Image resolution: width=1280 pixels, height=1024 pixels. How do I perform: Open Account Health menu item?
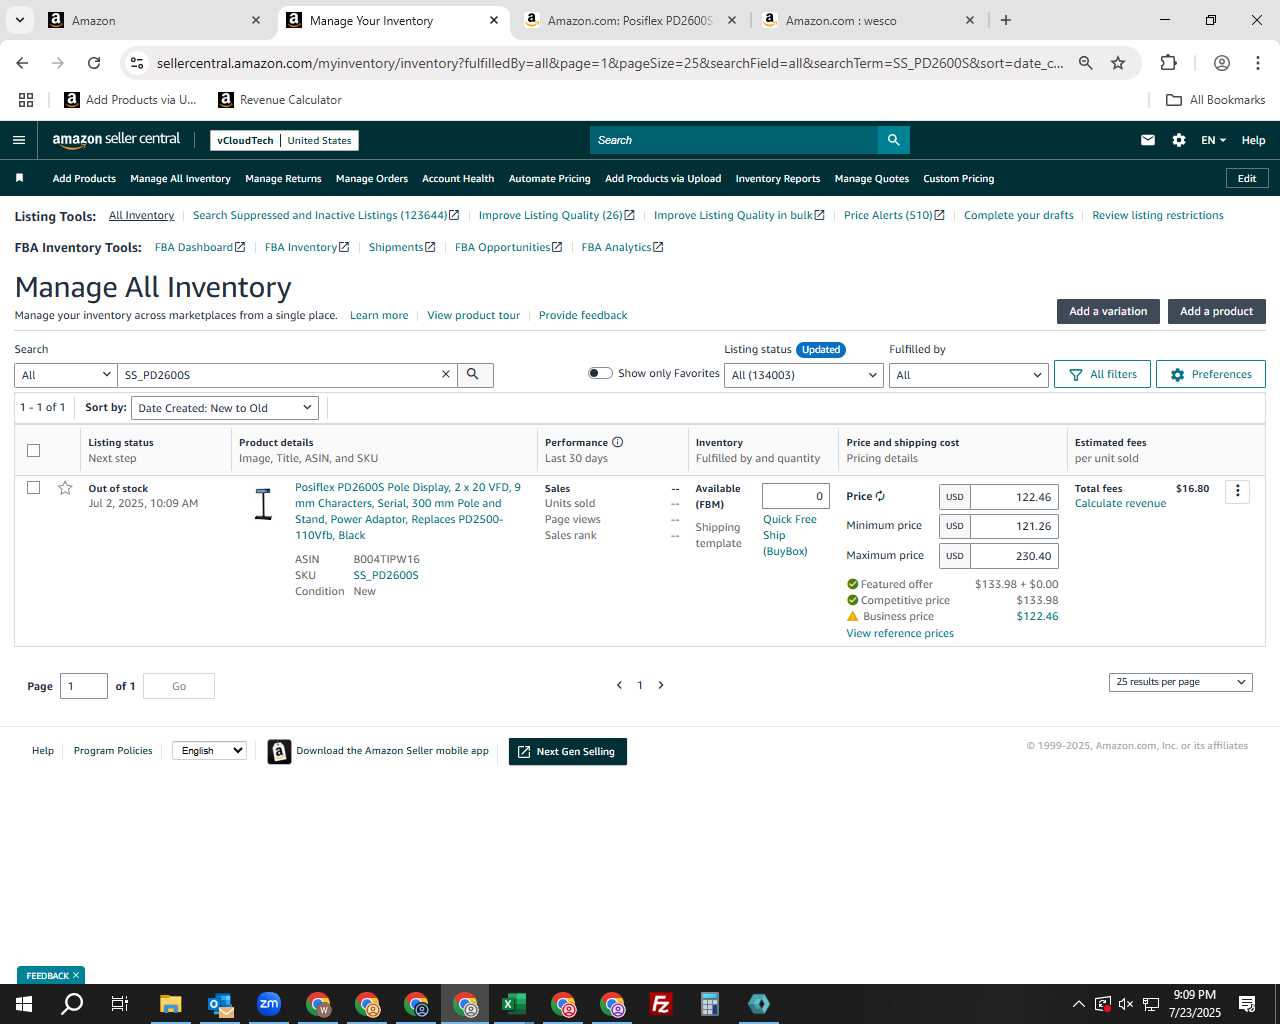click(458, 178)
